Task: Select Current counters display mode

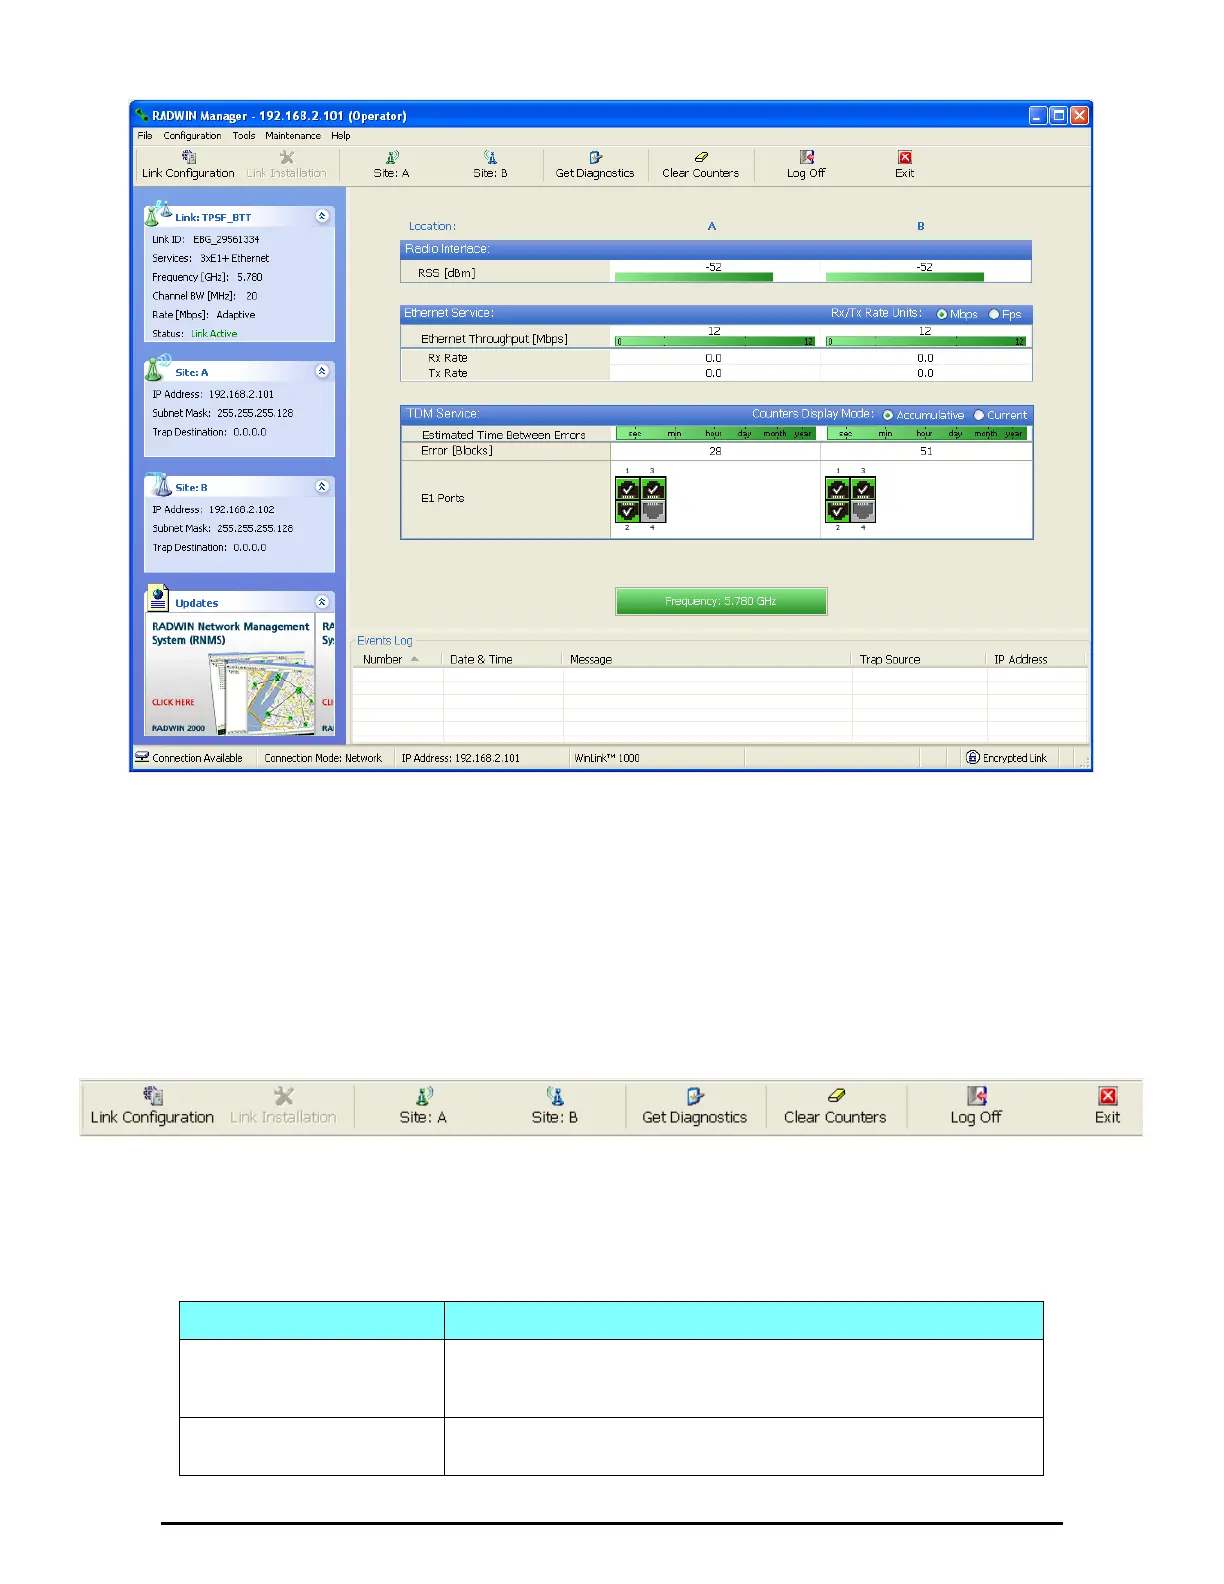Action: point(979,415)
